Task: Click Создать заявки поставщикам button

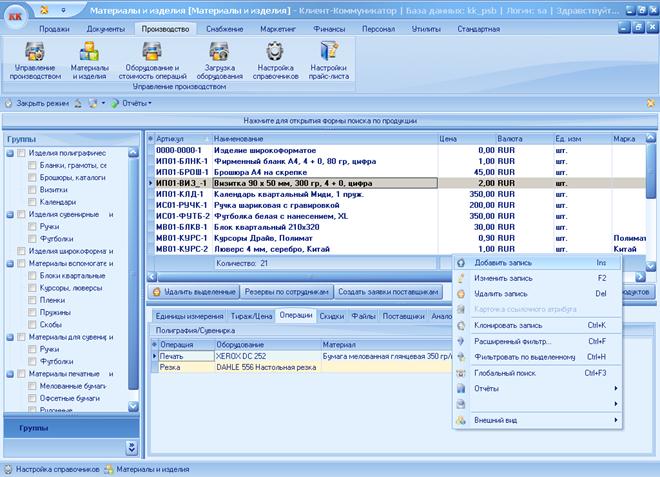Action: click(388, 292)
